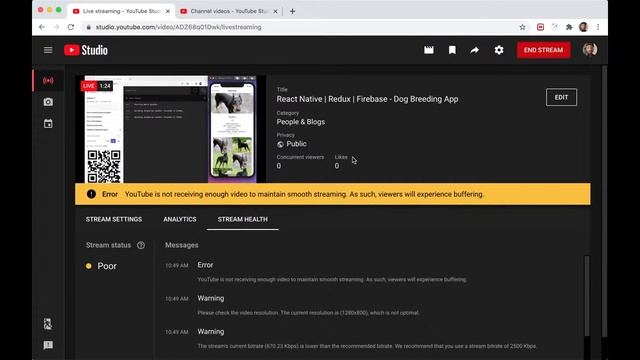The width and height of the screenshot is (640, 360).
Task: Click the Poor stream status label
Action: click(x=107, y=266)
